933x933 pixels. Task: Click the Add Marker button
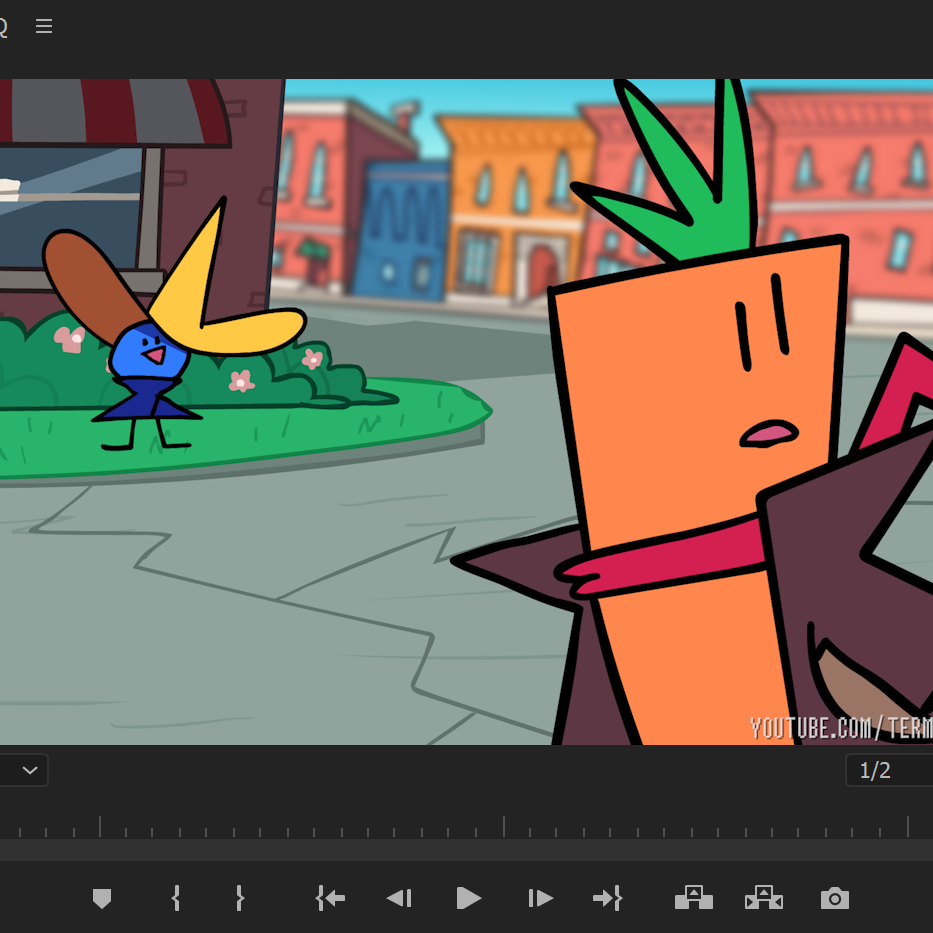(x=102, y=898)
